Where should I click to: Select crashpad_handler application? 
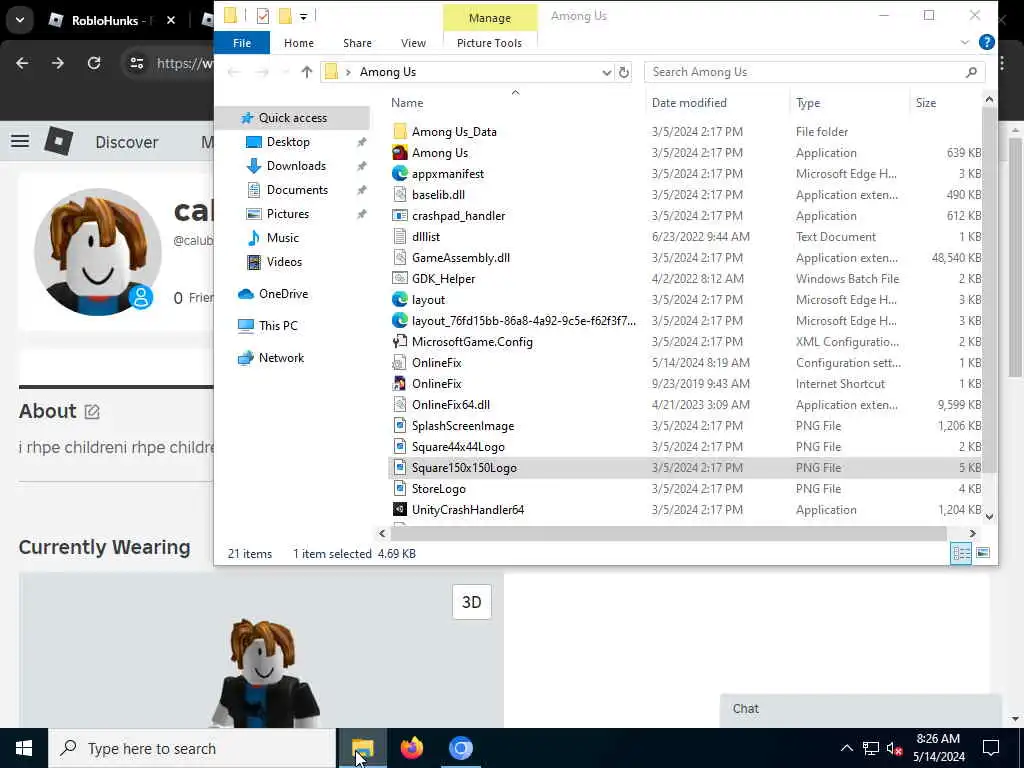click(x=458, y=216)
